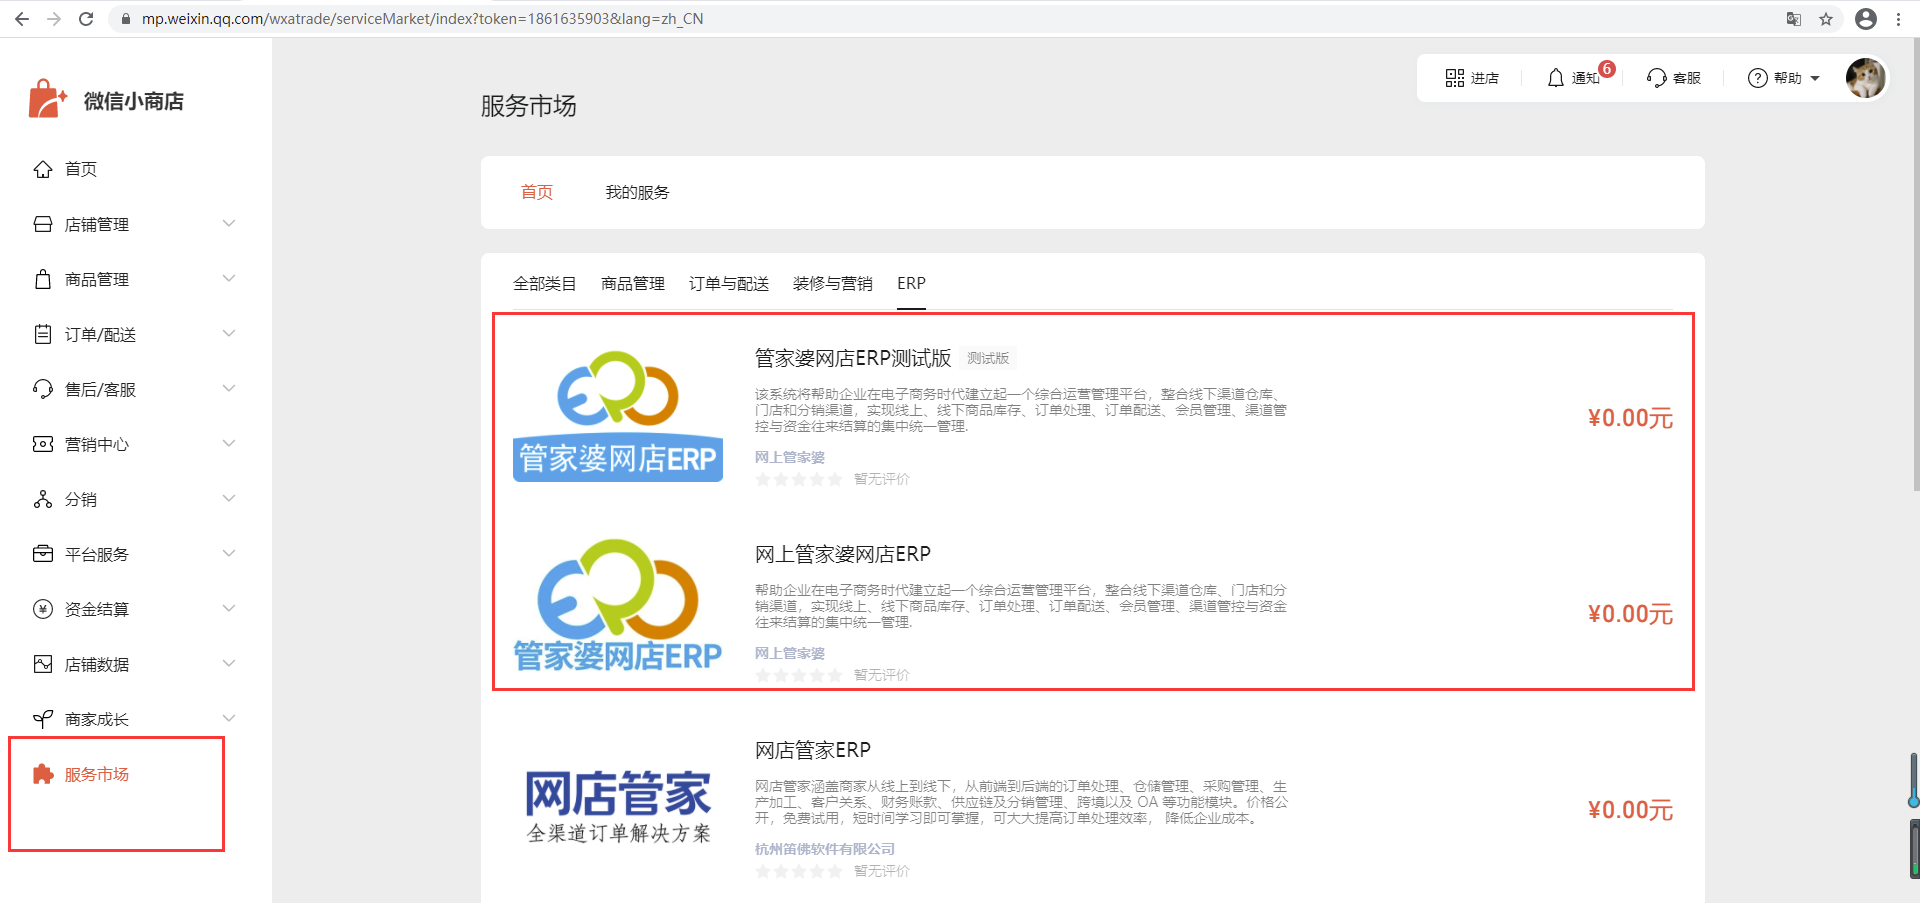This screenshot has height=903, width=1920.
Task: Select the 商品管理 category tab
Action: [633, 284]
